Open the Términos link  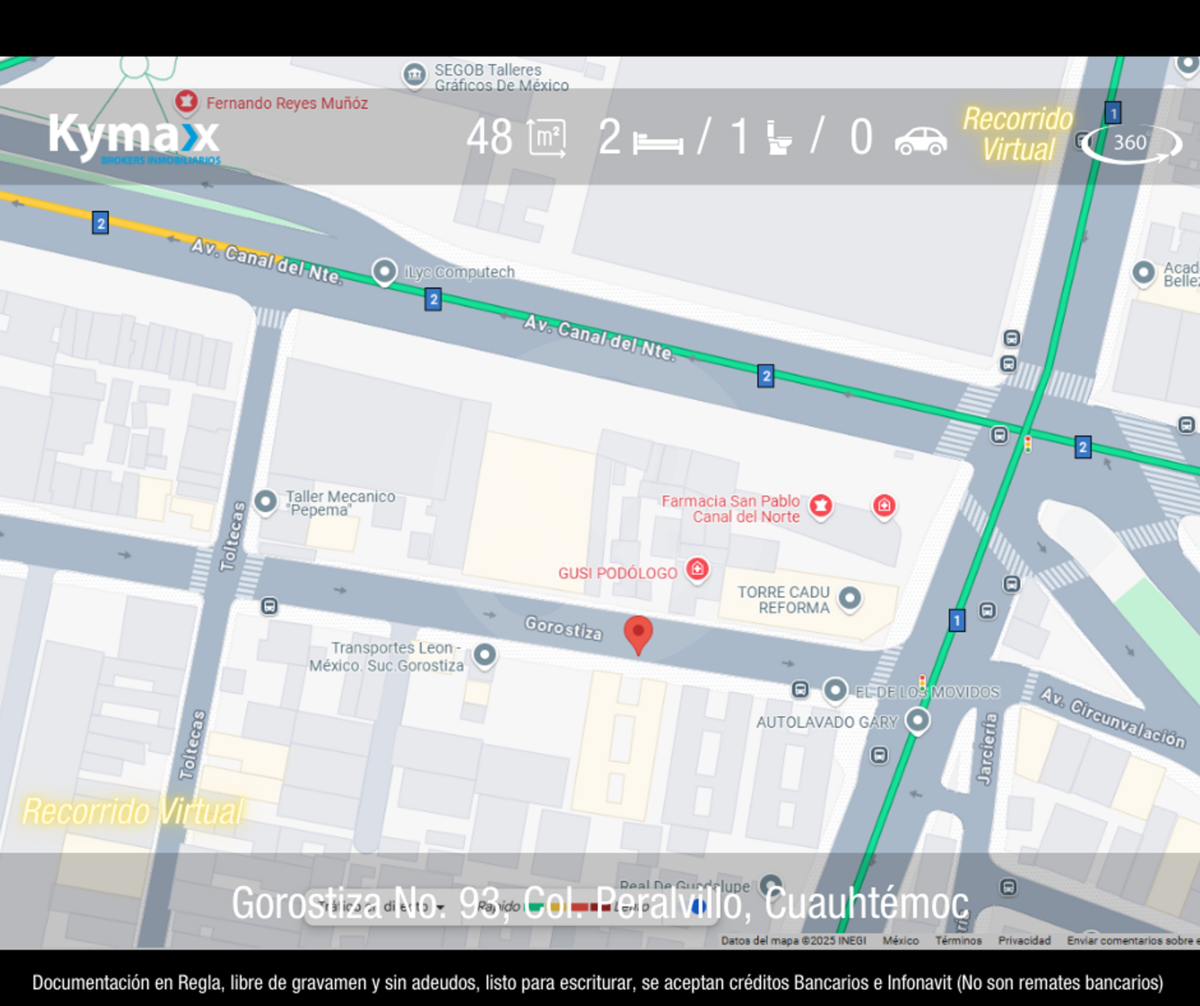pyautogui.click(x=959, y=941)
